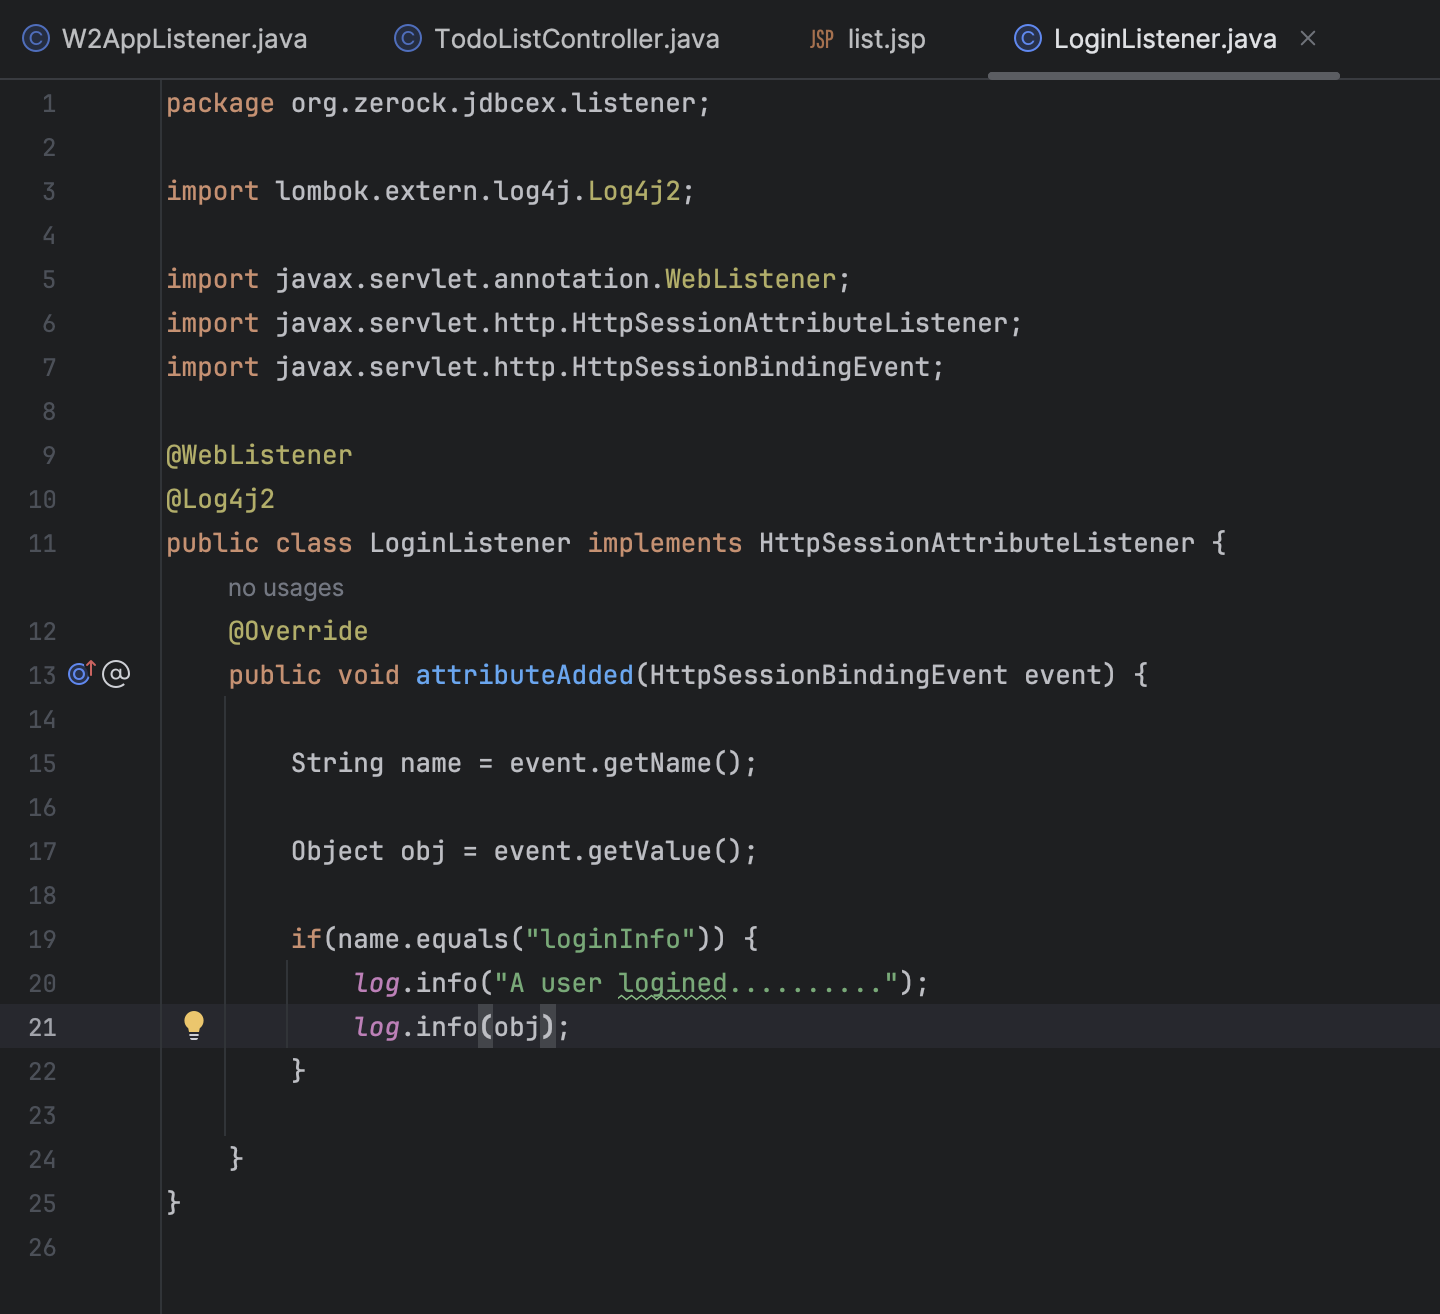Click the obj argument in log.info(obj)

tap(517, 1027)
